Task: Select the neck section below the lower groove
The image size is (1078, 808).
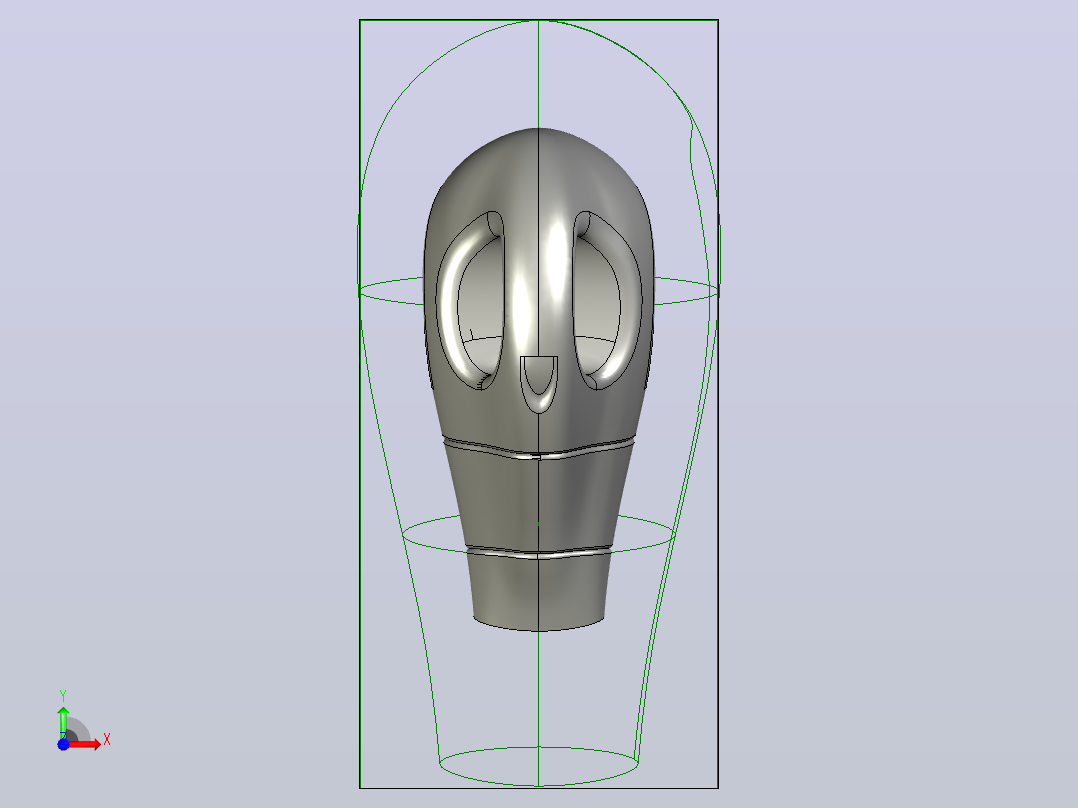Action: tap(538, 591)
